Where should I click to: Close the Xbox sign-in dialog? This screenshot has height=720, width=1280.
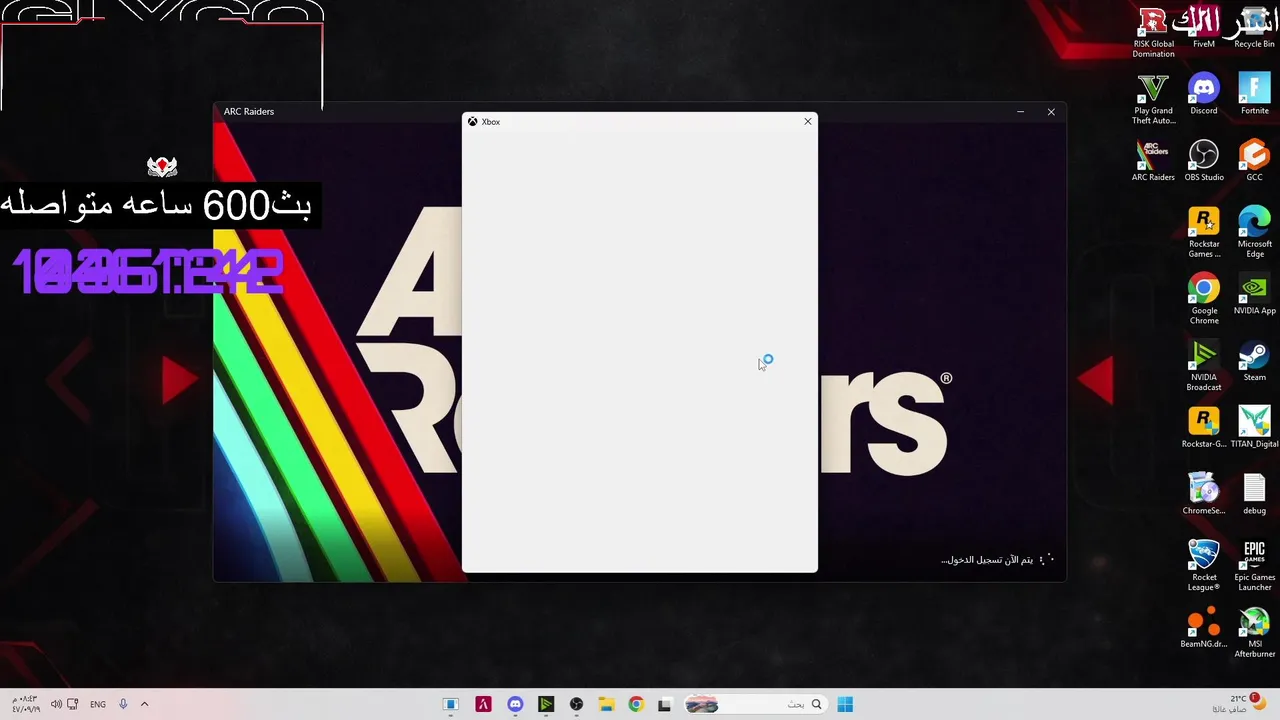808,121
